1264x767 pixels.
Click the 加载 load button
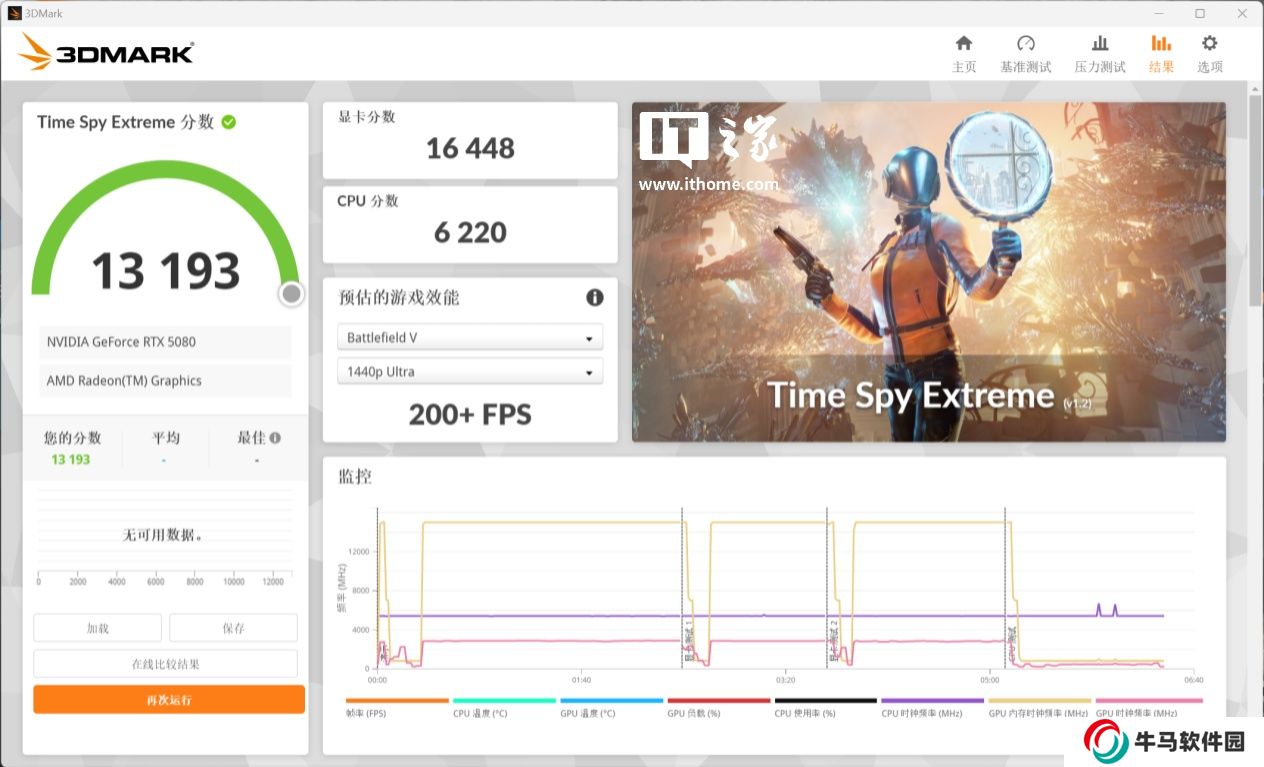pyautogui.click(x=97, y=628)
